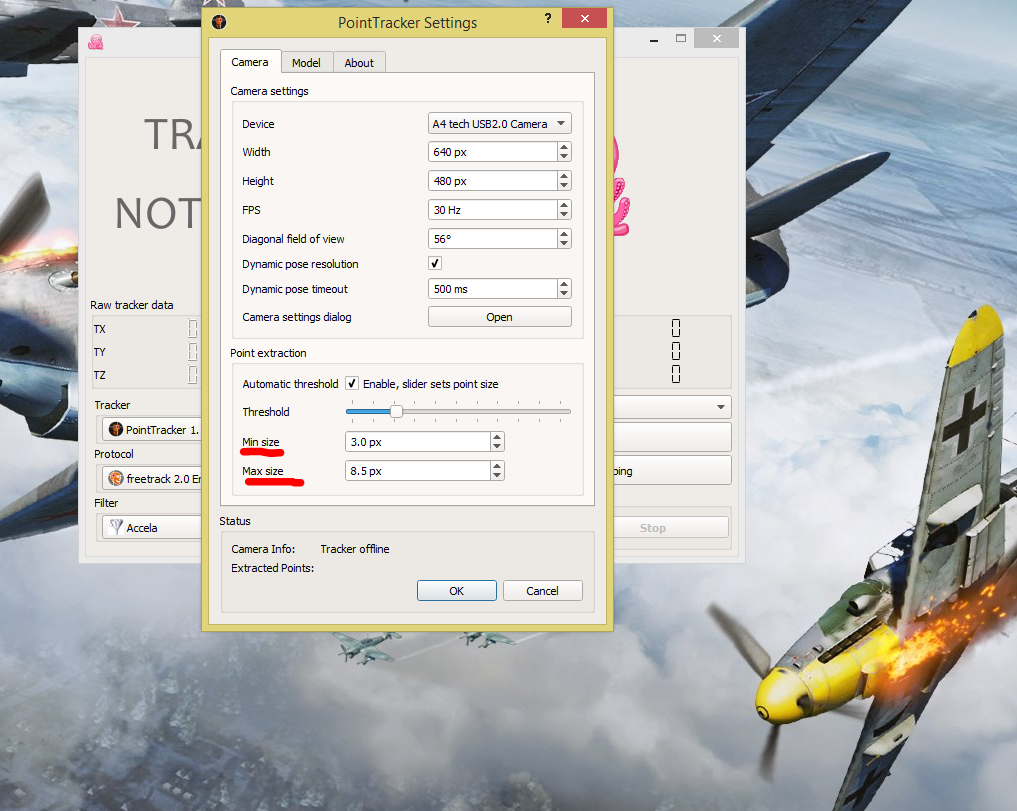Open the dropdown arrow in the main window's right panel
This screenshot has height=811, width=1017.
(721, 407)
